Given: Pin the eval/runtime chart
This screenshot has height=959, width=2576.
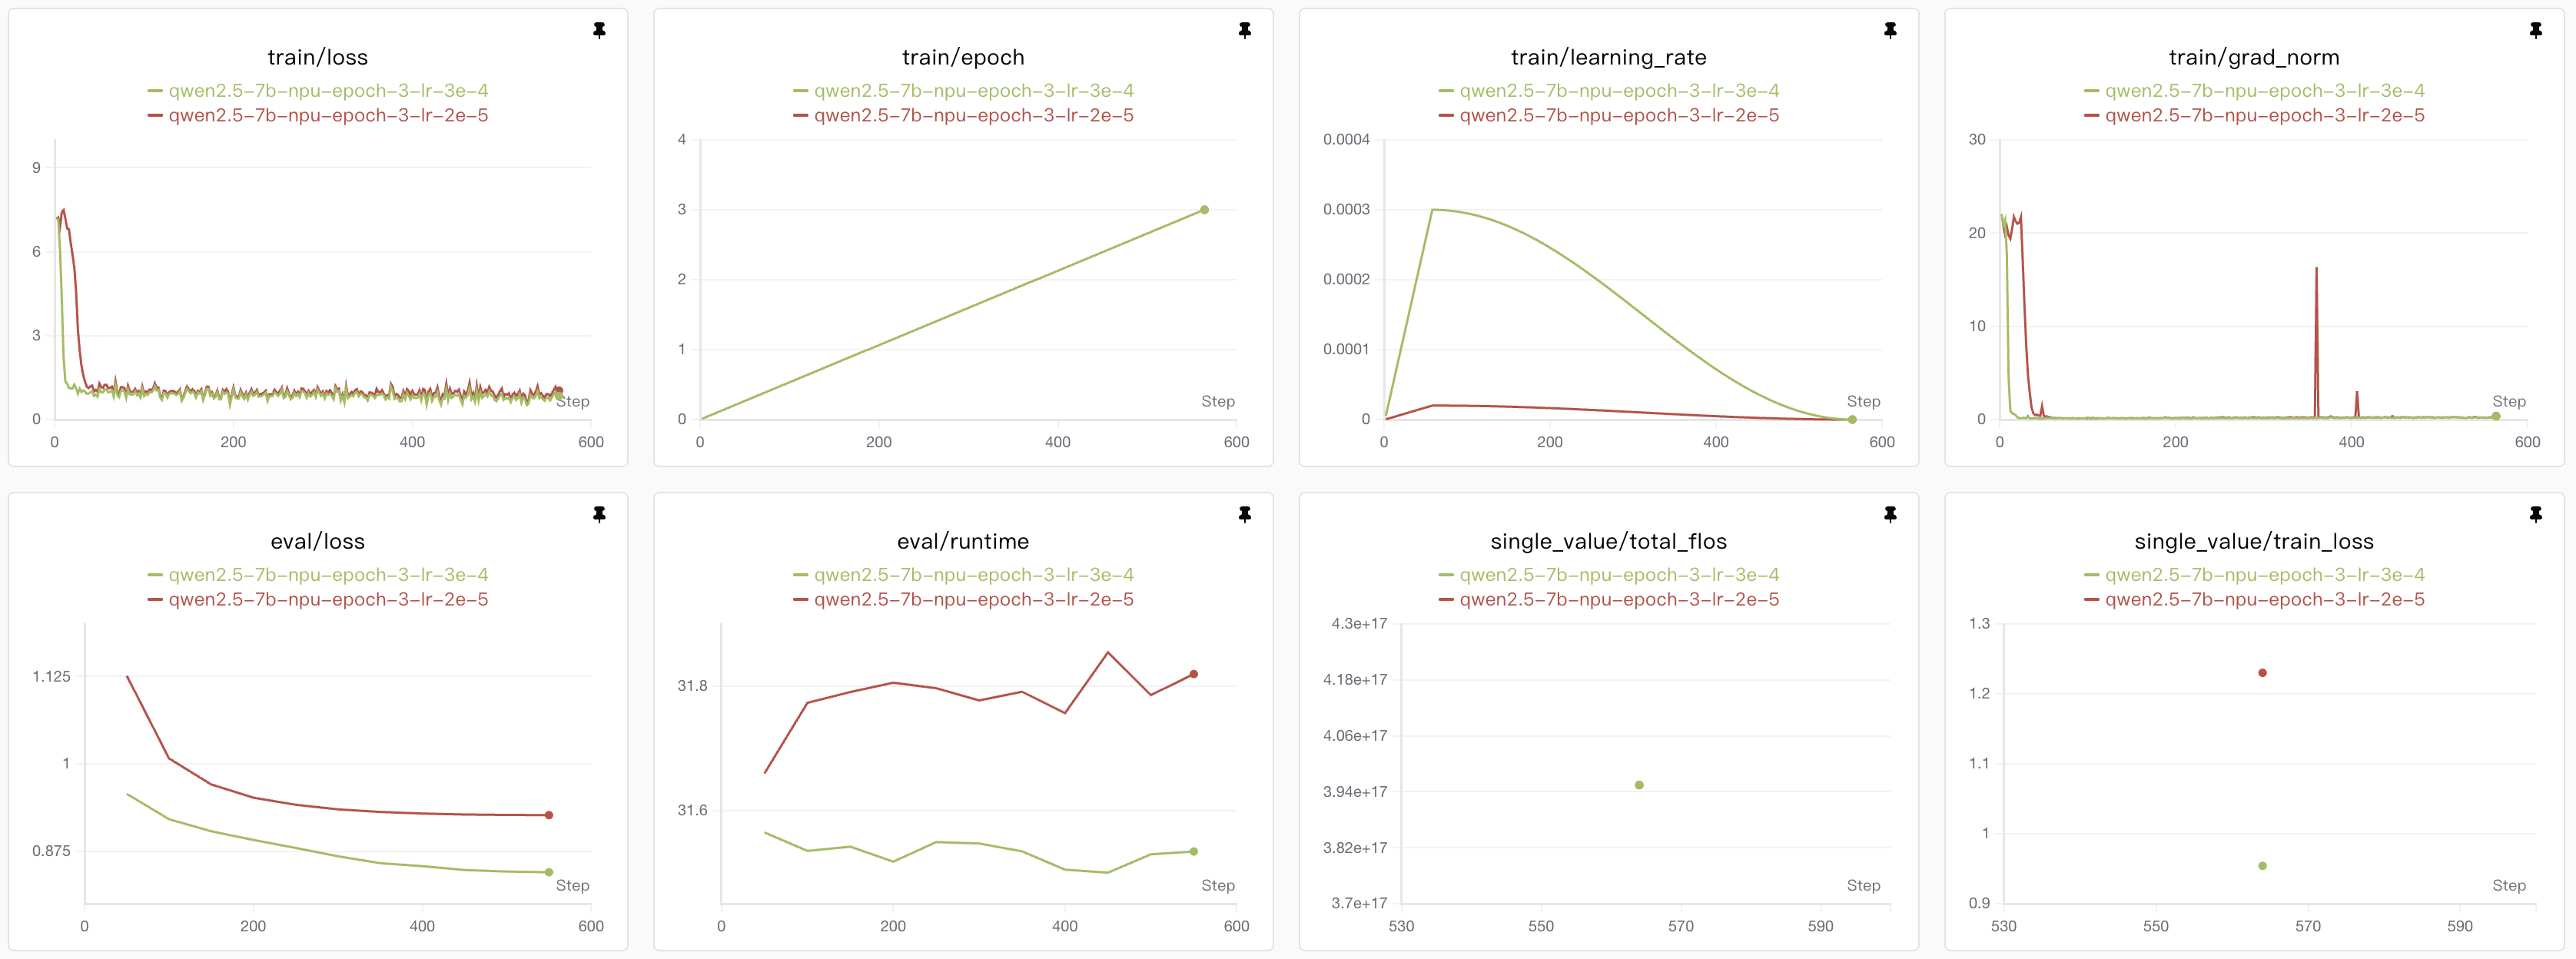Looking at the screenshot, I should click(x=1244, y=514).
